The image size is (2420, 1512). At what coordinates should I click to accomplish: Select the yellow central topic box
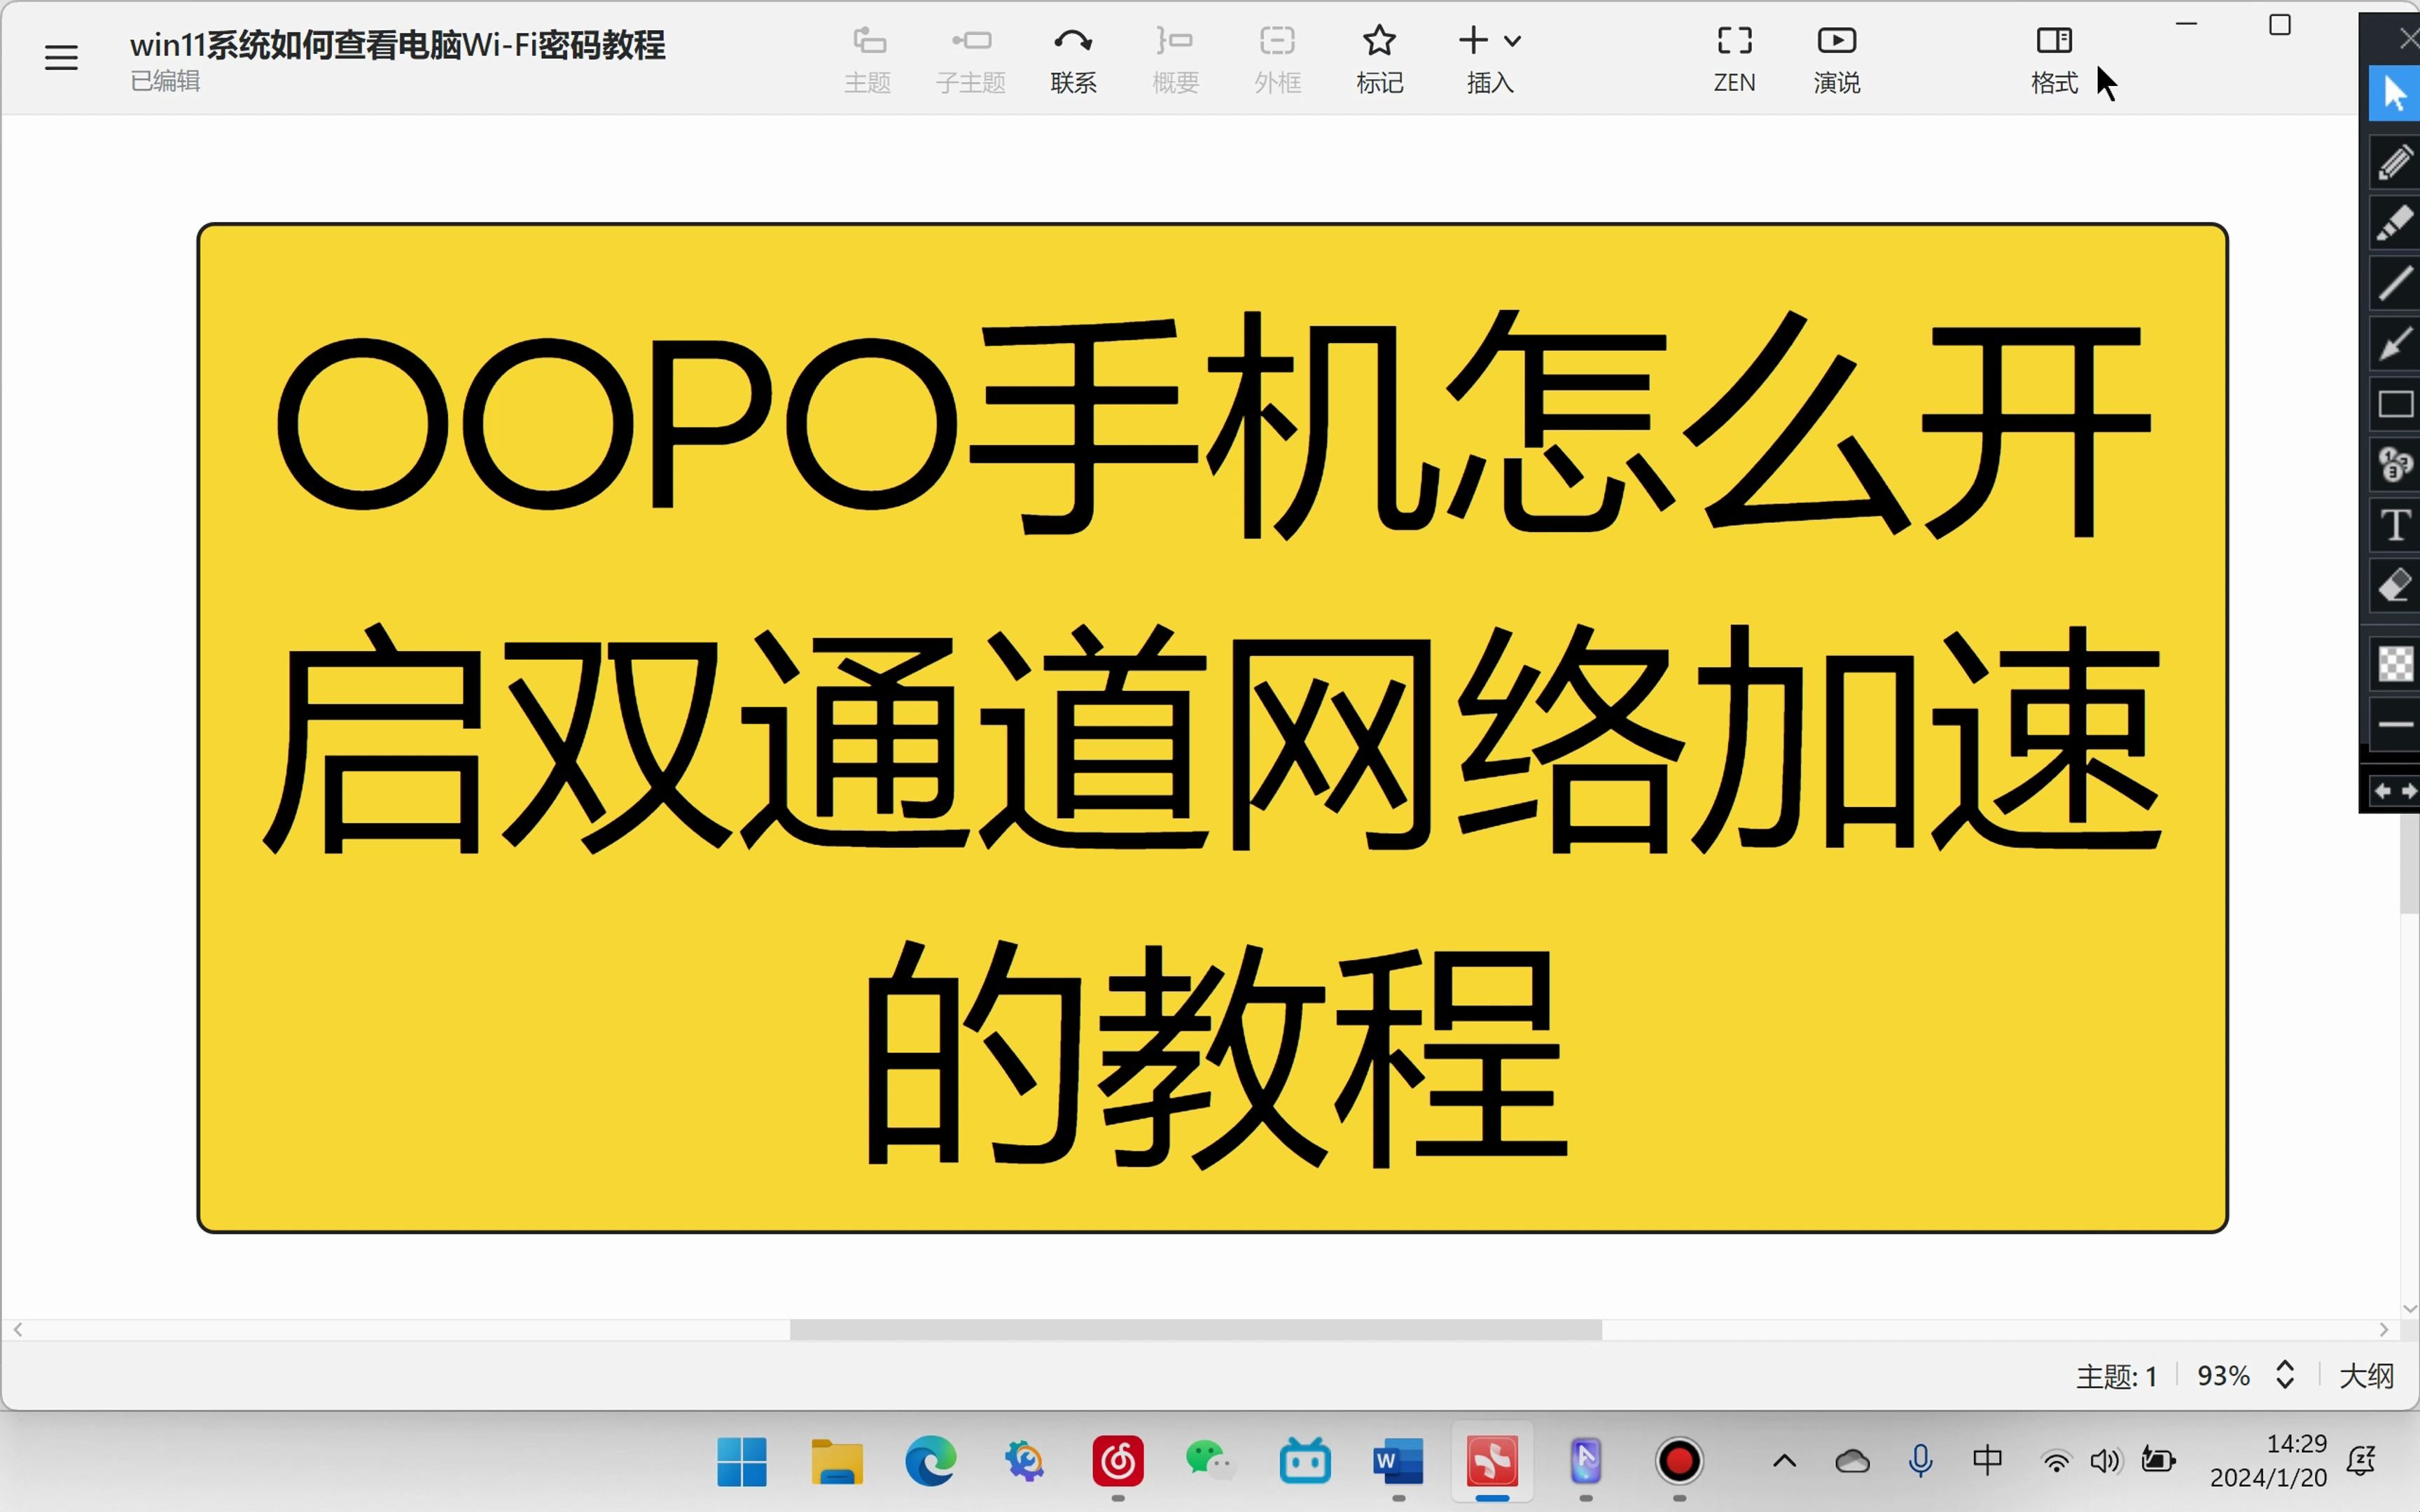click(1212, 728)
